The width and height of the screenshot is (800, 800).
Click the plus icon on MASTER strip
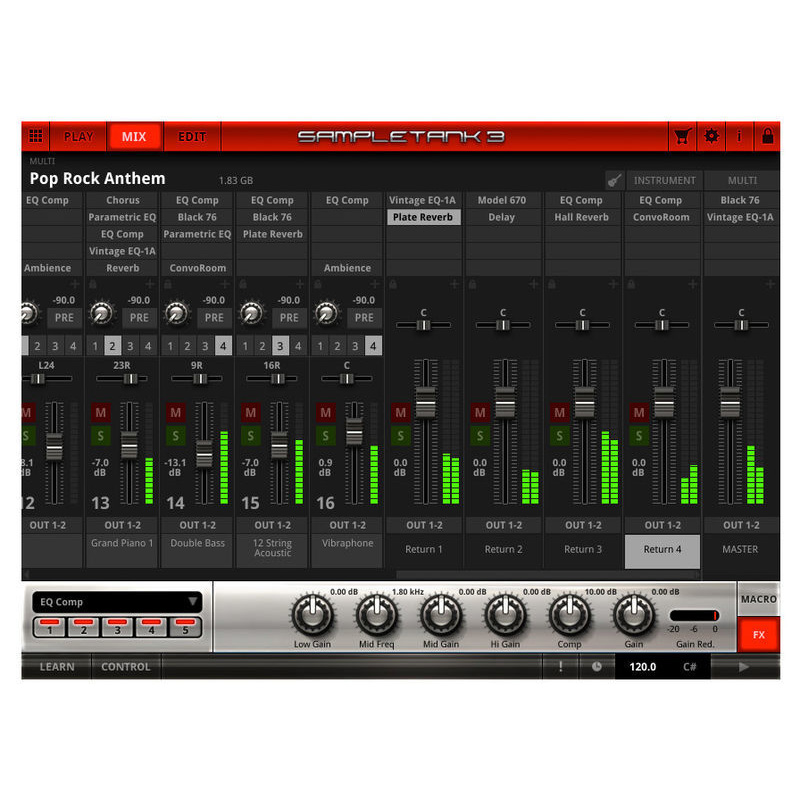[770, 284]
